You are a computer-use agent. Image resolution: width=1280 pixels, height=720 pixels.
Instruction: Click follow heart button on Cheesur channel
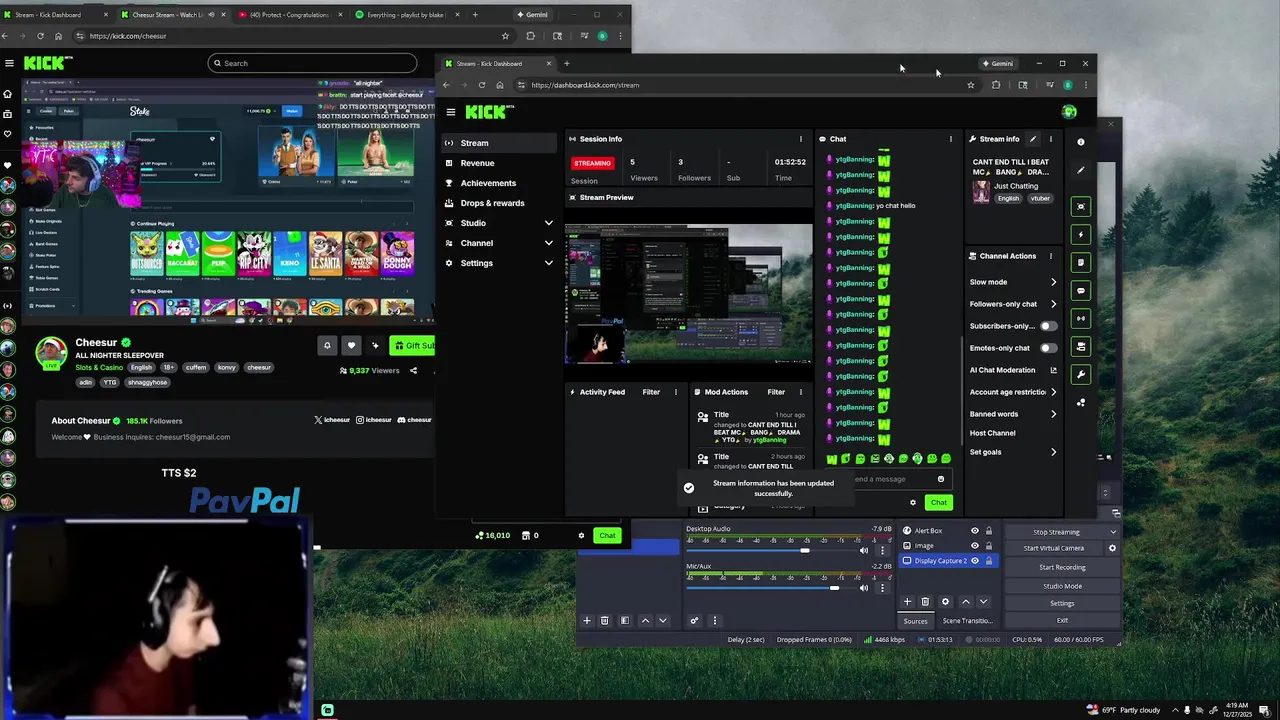coord(351,345)
